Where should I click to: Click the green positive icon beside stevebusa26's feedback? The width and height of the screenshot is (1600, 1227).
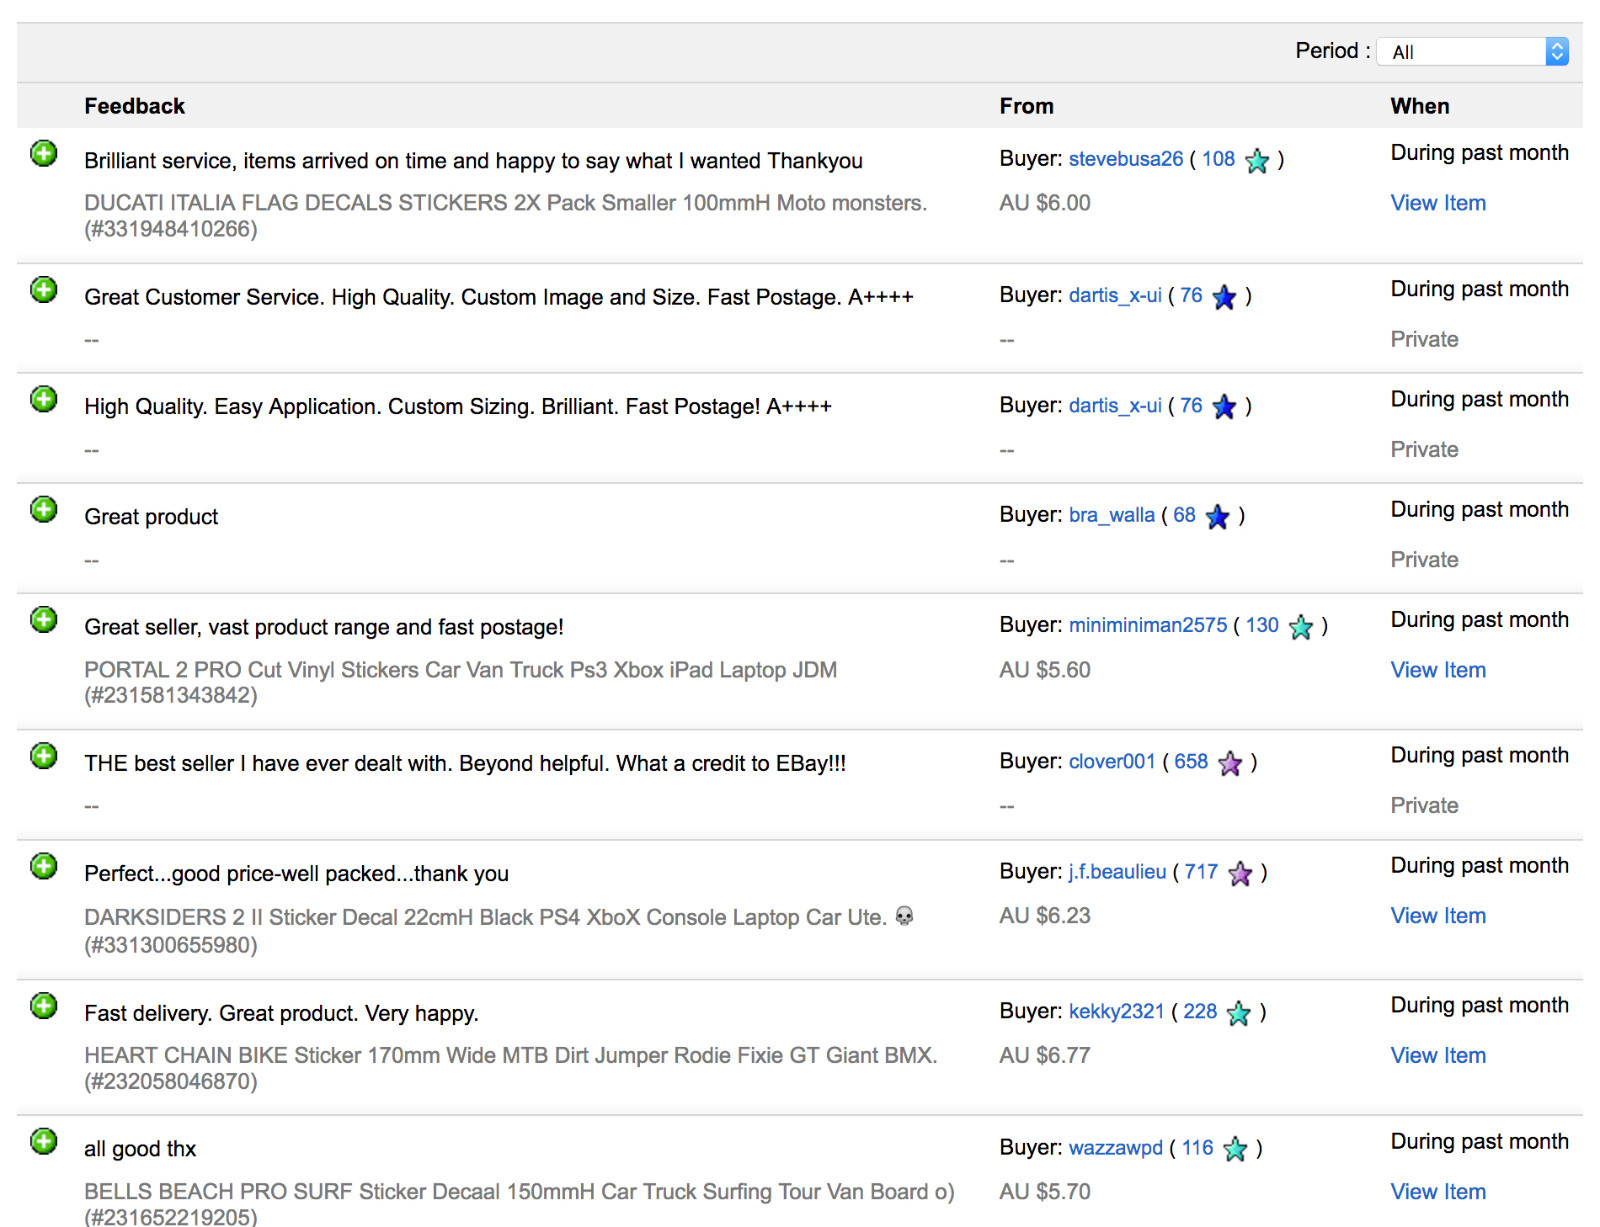point(44,154)
